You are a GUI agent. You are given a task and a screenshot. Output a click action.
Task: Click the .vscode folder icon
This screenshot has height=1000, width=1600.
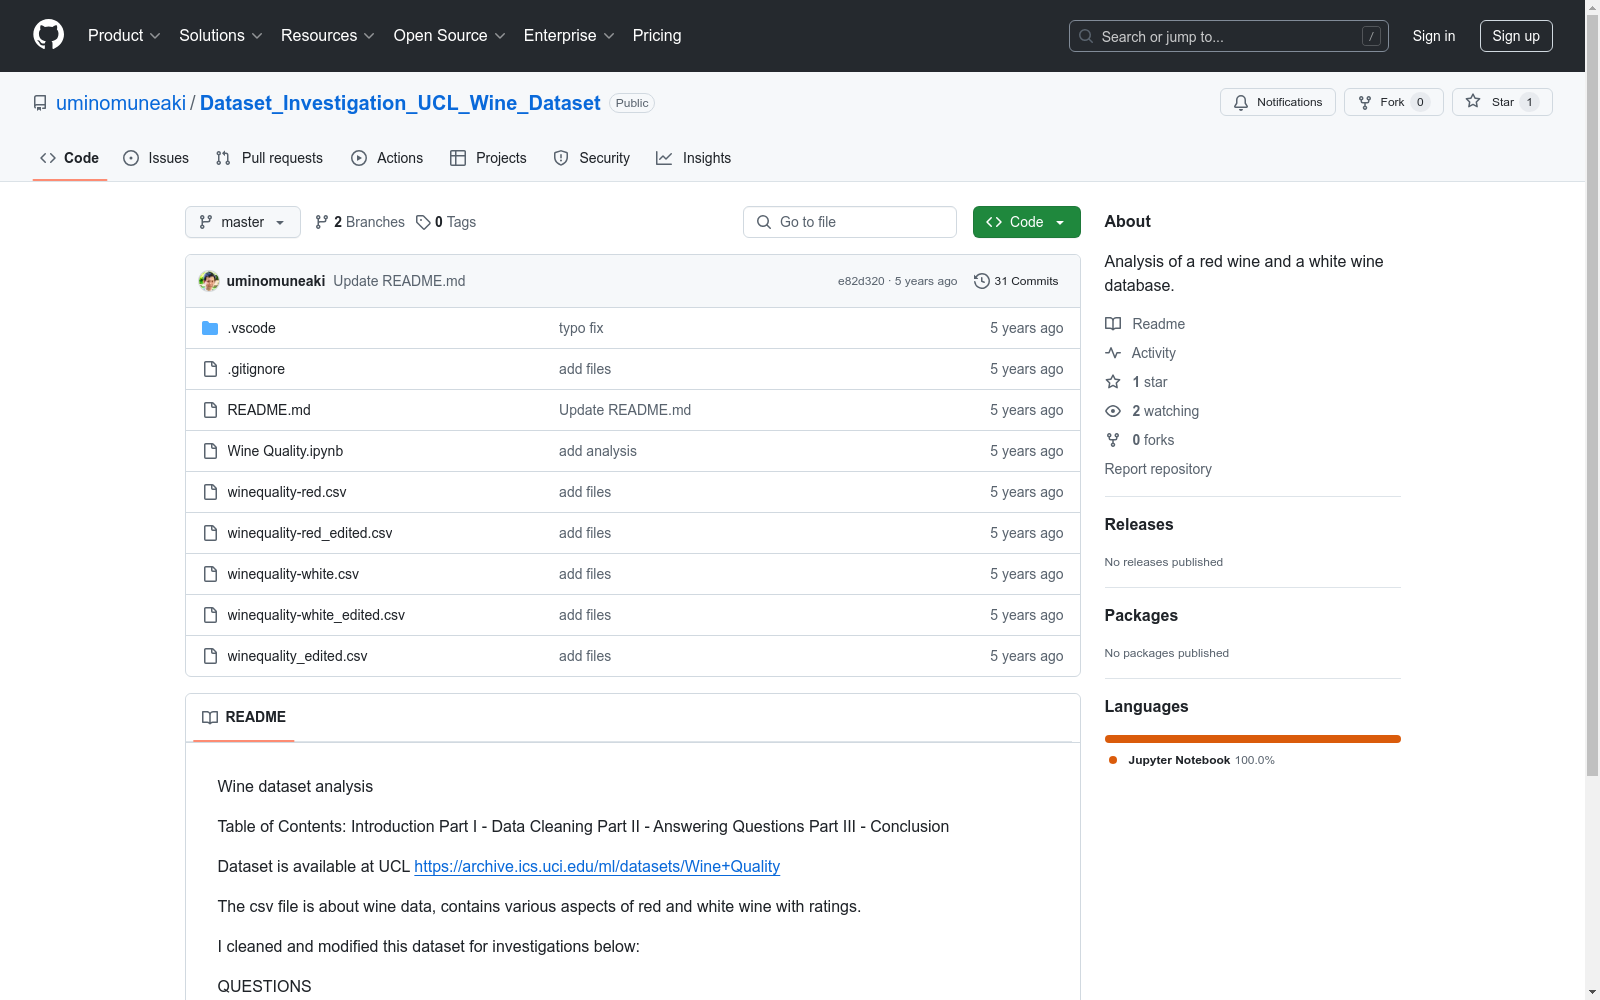210,328
